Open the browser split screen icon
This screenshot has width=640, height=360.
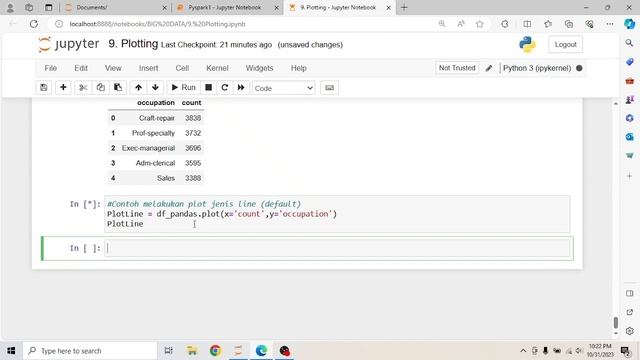[x=527, y=24]
